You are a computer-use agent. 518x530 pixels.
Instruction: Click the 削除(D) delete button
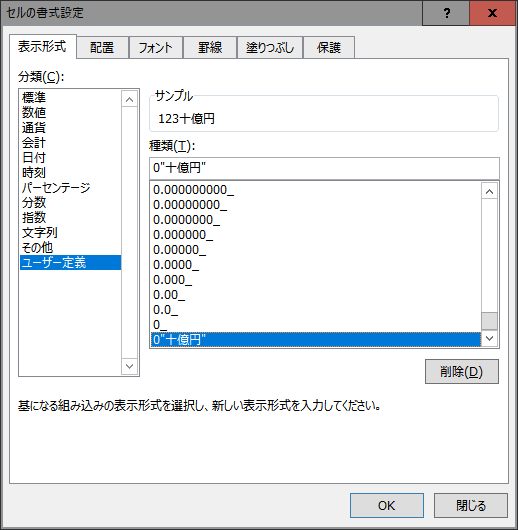click(x=462, y=371)
